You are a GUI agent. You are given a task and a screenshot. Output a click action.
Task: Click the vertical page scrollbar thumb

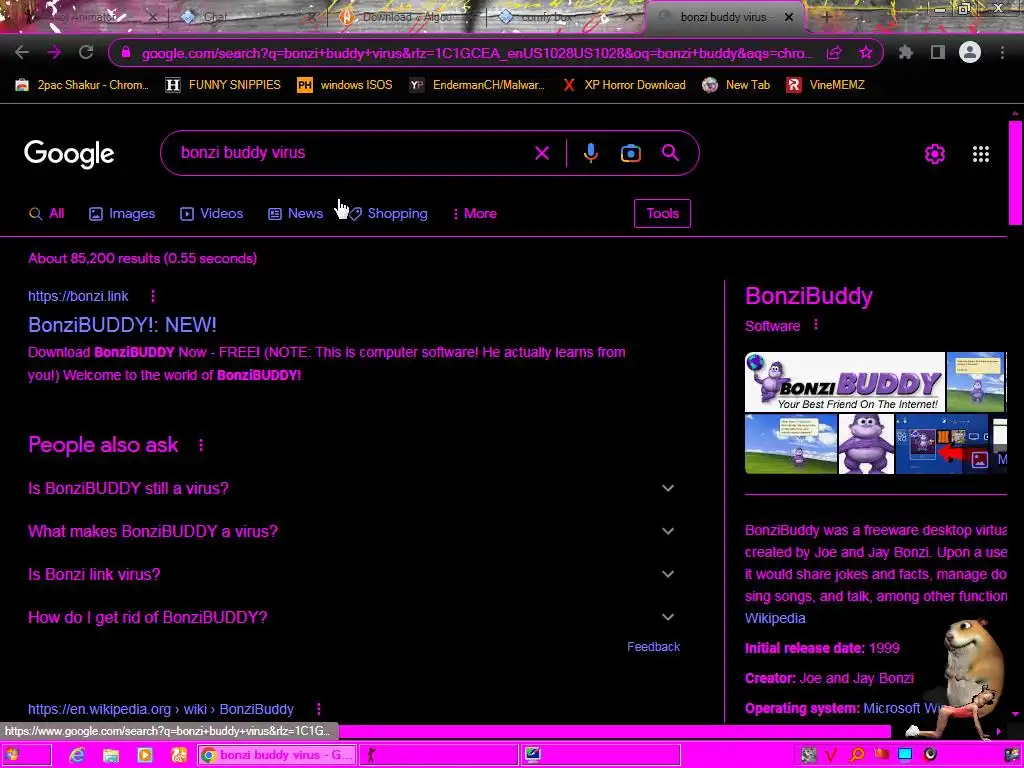1016,172
